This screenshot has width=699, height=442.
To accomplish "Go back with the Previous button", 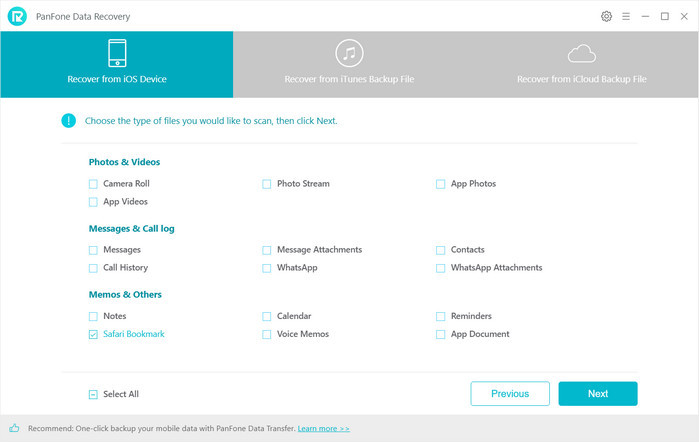I will click(510, 394).
